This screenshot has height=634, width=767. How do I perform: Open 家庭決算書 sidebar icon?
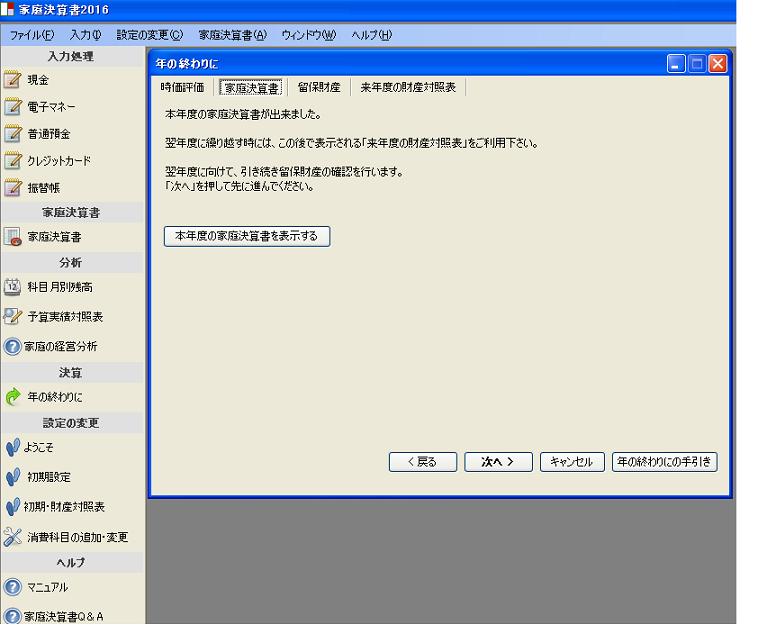(13, 237)
